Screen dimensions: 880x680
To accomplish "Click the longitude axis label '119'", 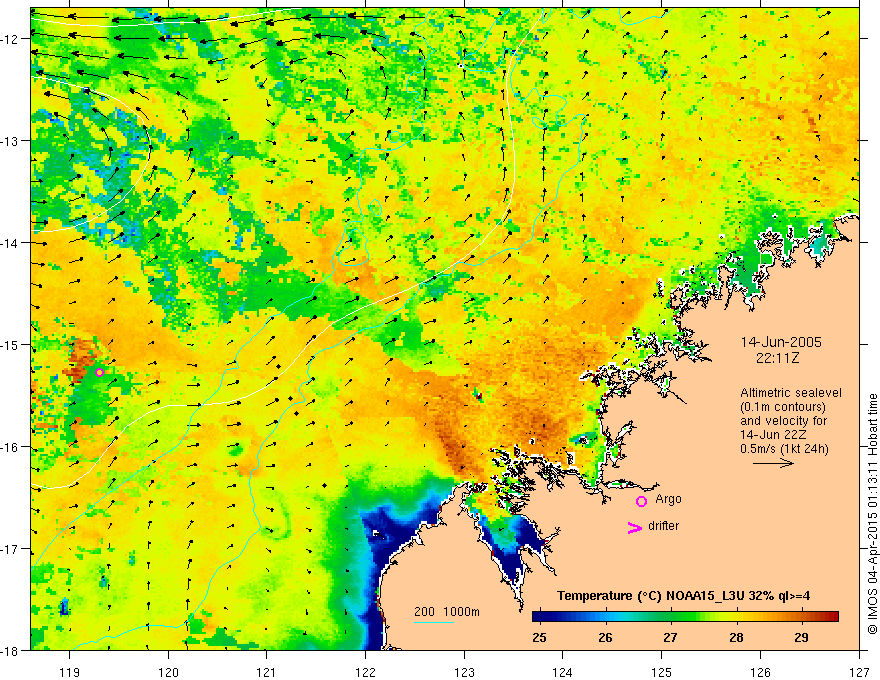I will coord(70,672).
